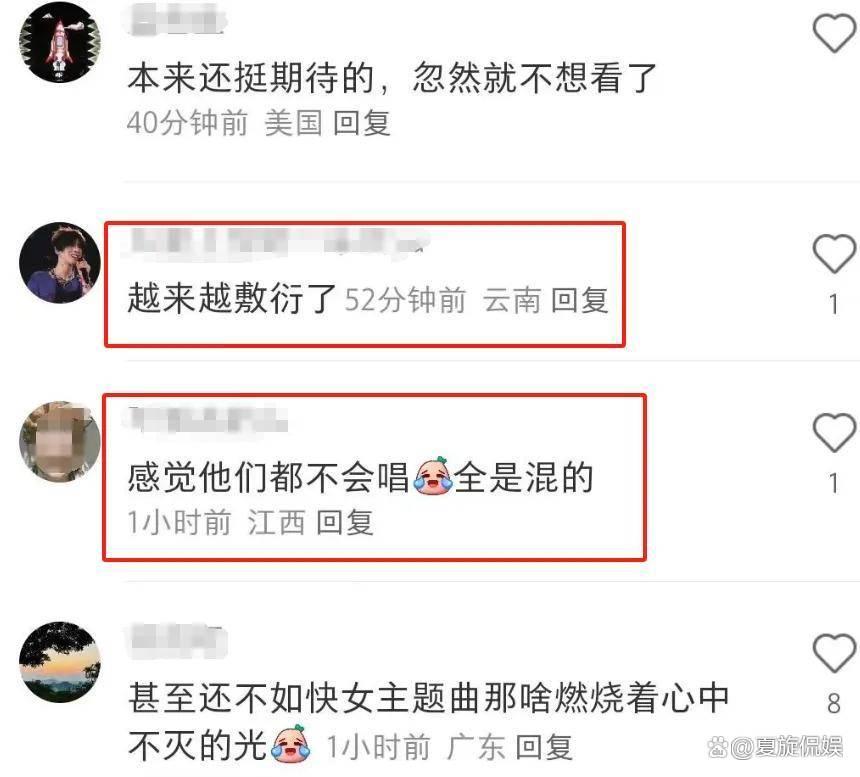
Task: Tap blurred username above '越来越敷衍了'
Action: click(x=277, y=241)
